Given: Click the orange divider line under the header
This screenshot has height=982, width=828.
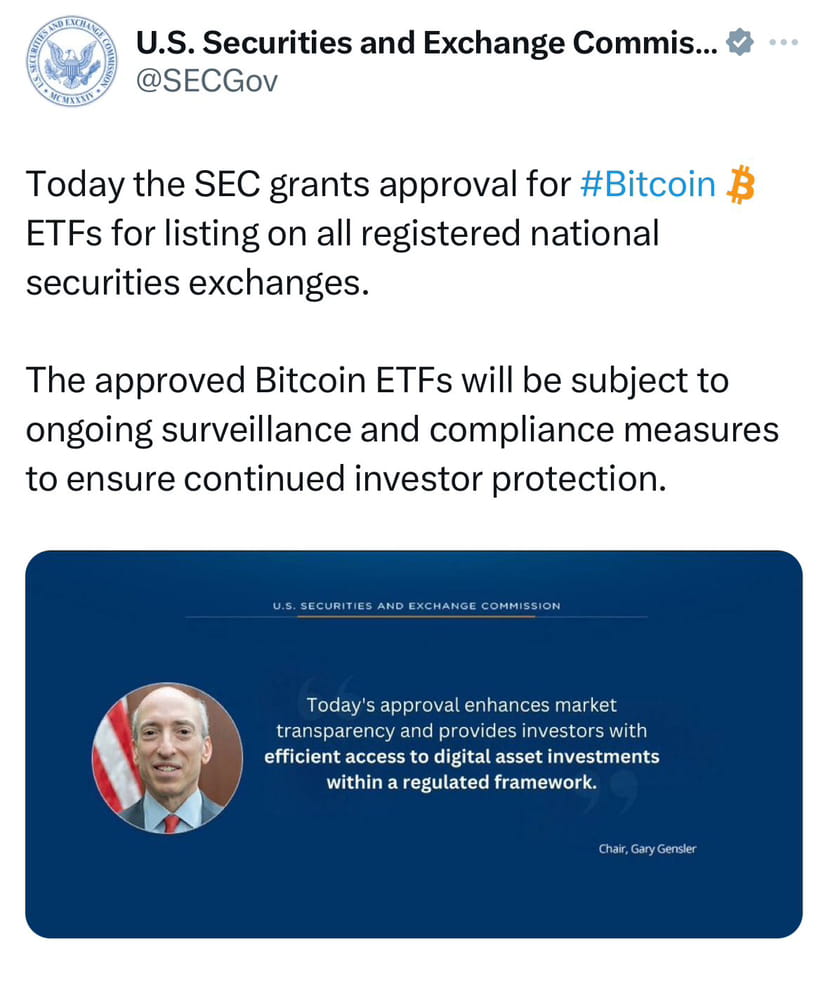Looking at the screenshot, I should tap(414, 617).
